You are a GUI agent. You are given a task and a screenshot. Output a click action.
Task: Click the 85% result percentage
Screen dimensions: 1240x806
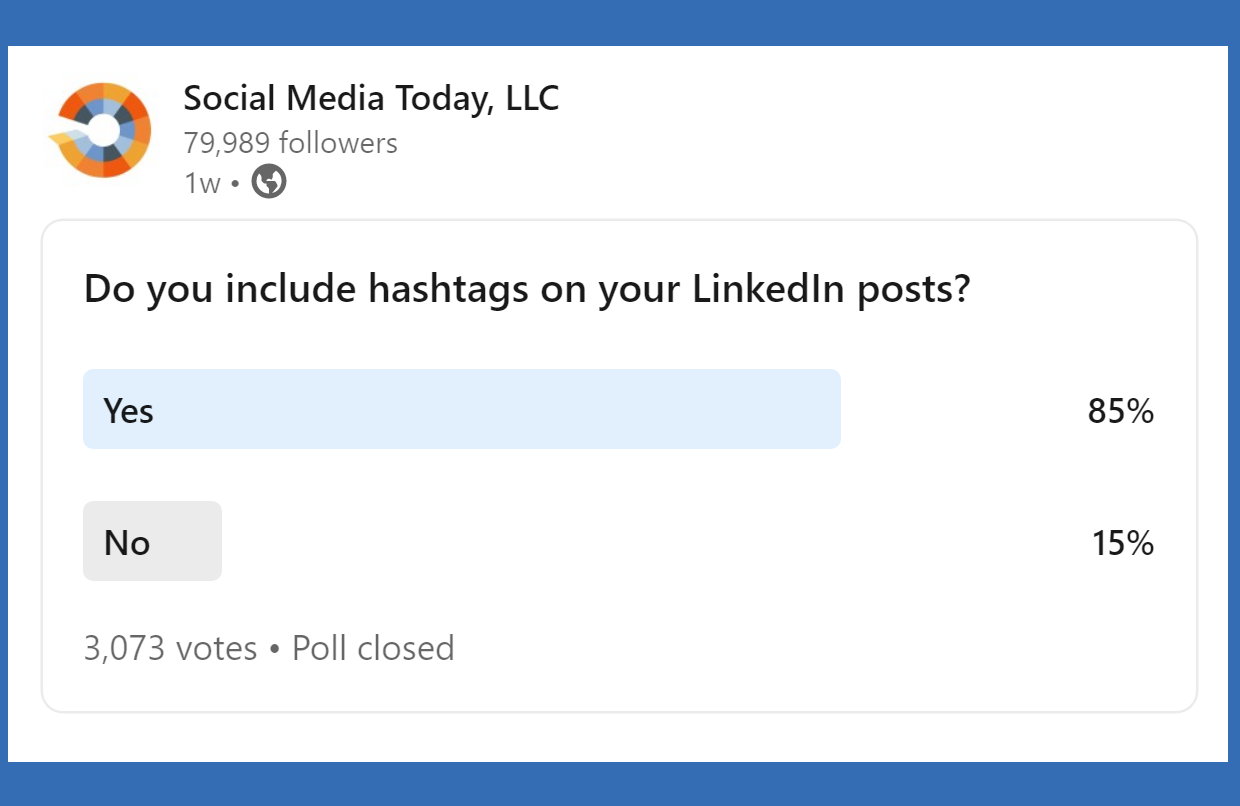[x=1121, y=411]
